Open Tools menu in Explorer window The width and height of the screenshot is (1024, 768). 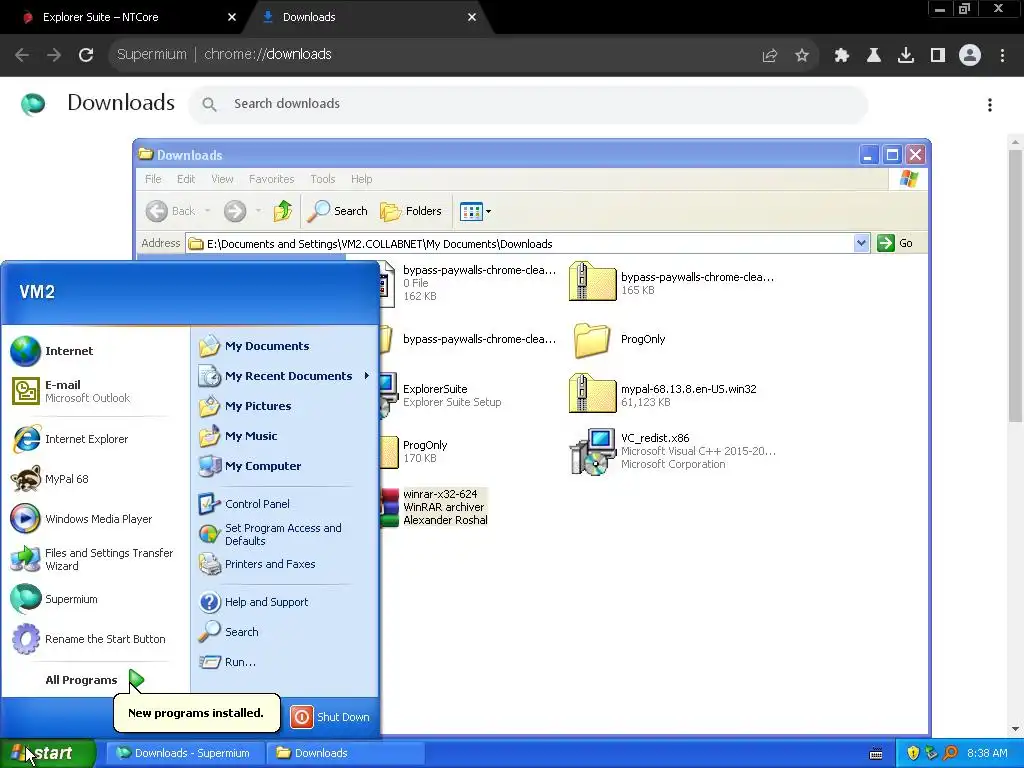pos(323,179)
